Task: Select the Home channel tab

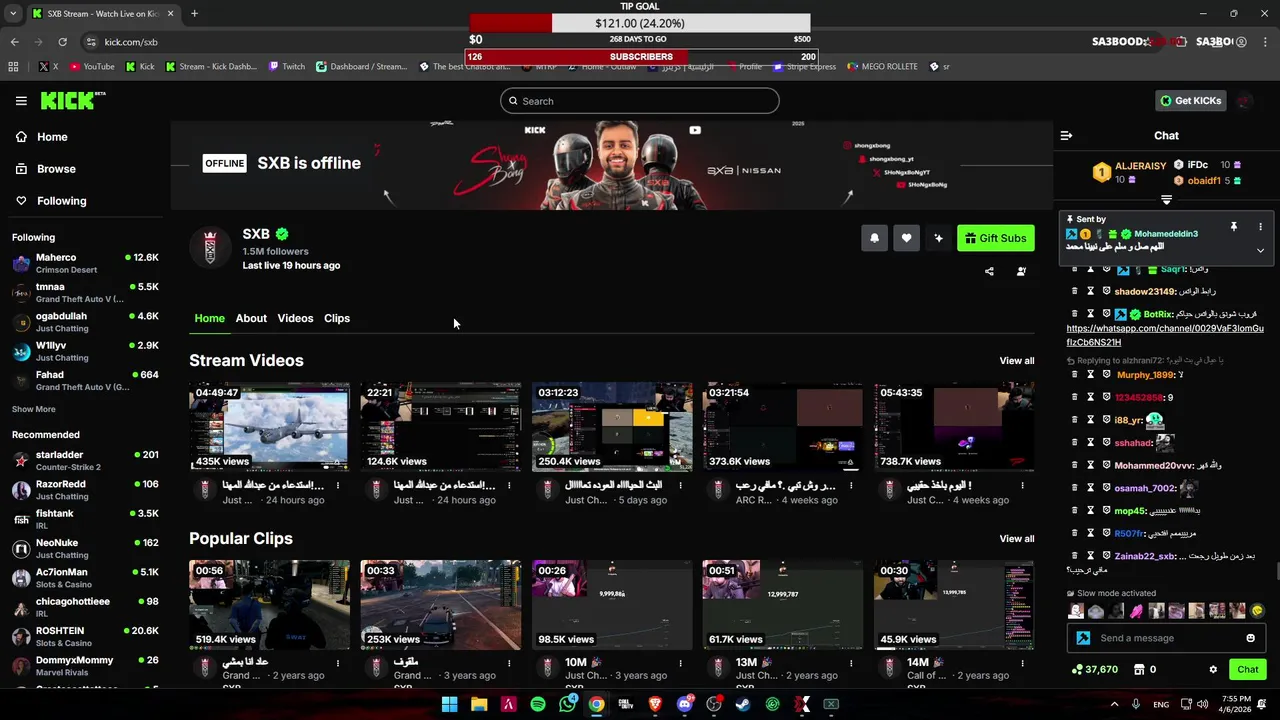Action: [x=209, y=318]
